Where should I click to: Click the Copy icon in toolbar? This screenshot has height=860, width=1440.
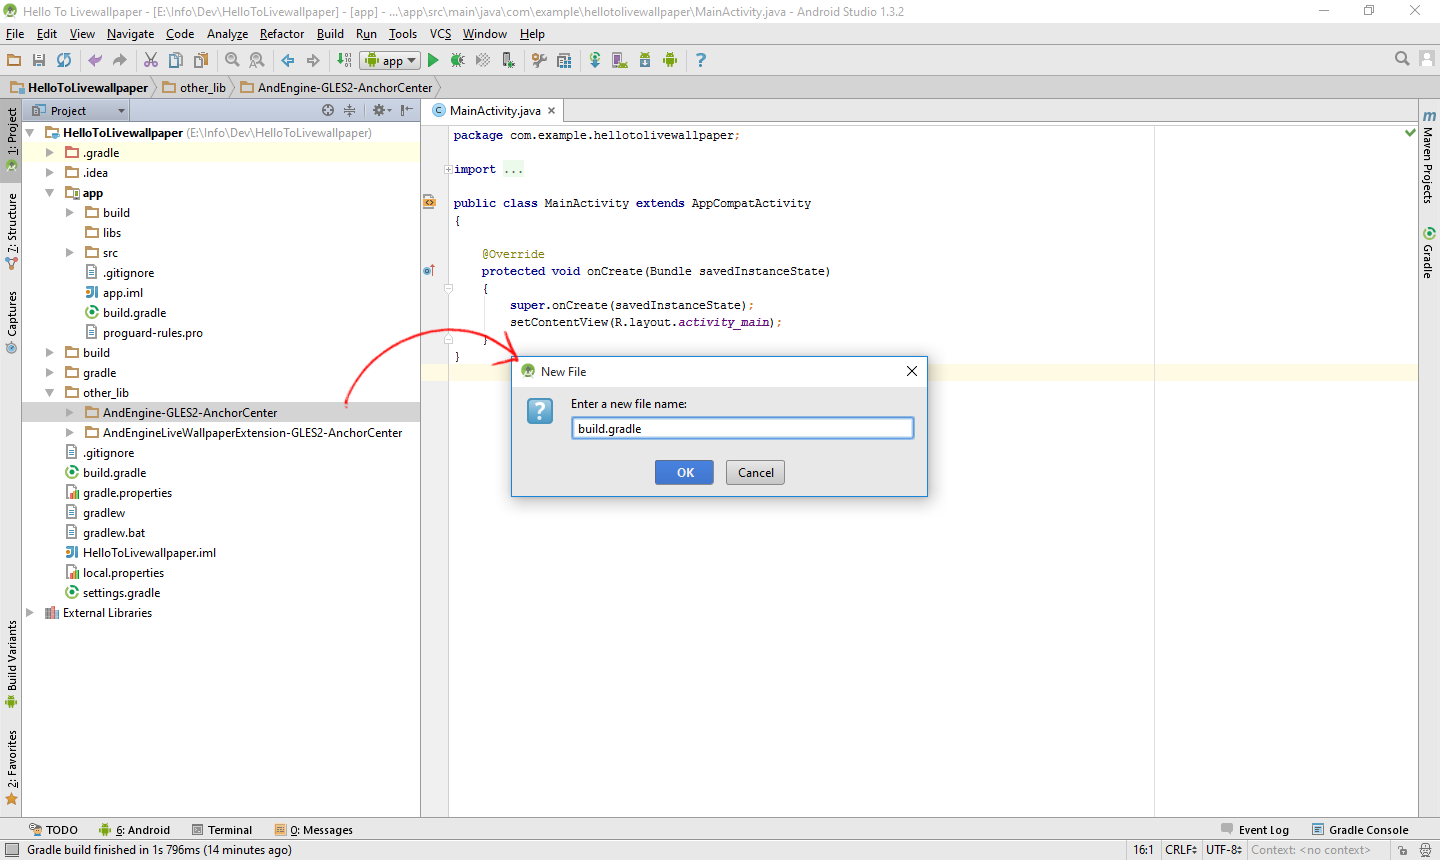[176, 60]
